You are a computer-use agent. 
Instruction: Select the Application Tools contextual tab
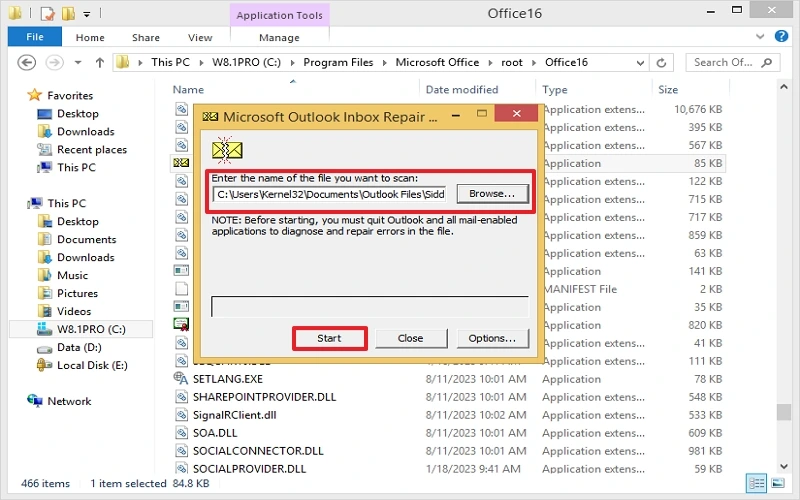[279, 15]
